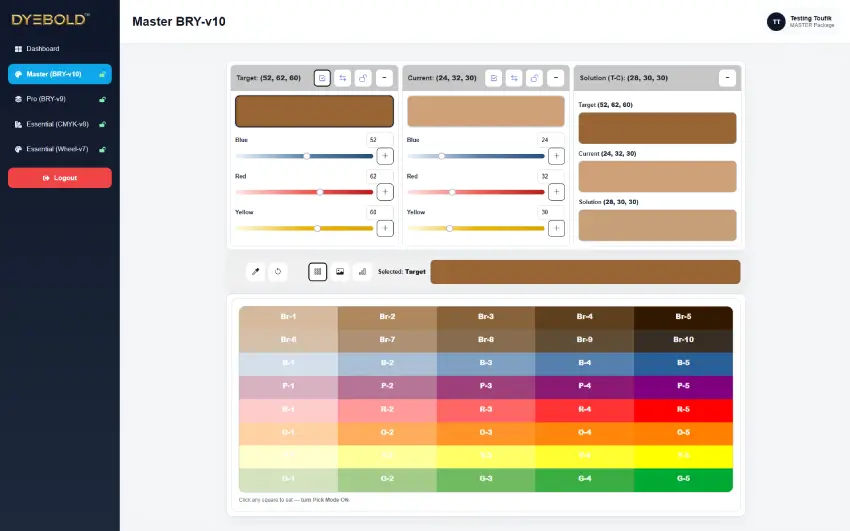The image size is (850, 531).
Task: Toggle the select checkbox icon in Target header
Action: [322, 78]
